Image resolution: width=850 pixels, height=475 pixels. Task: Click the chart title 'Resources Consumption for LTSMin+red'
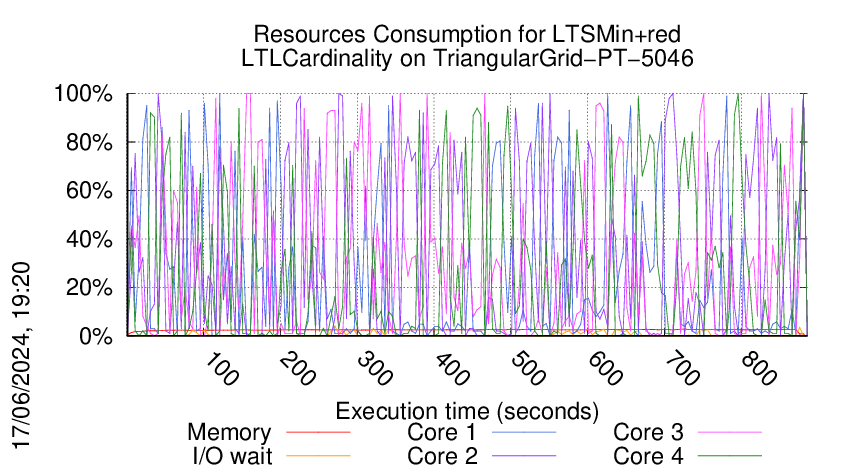[x=467, y=34]
